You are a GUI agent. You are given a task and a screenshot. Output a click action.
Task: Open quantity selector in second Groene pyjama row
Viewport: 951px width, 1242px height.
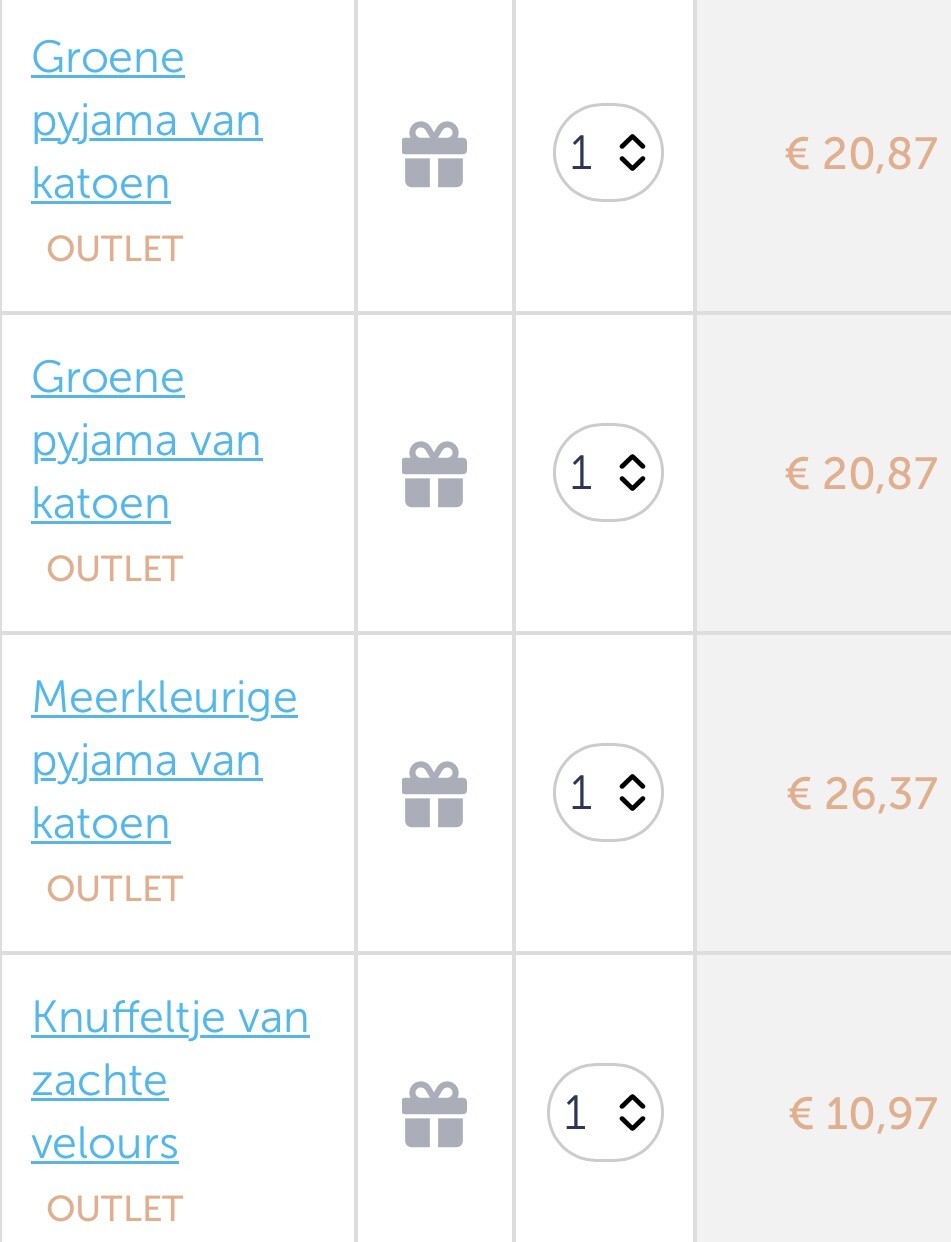(x=608, y=472)
